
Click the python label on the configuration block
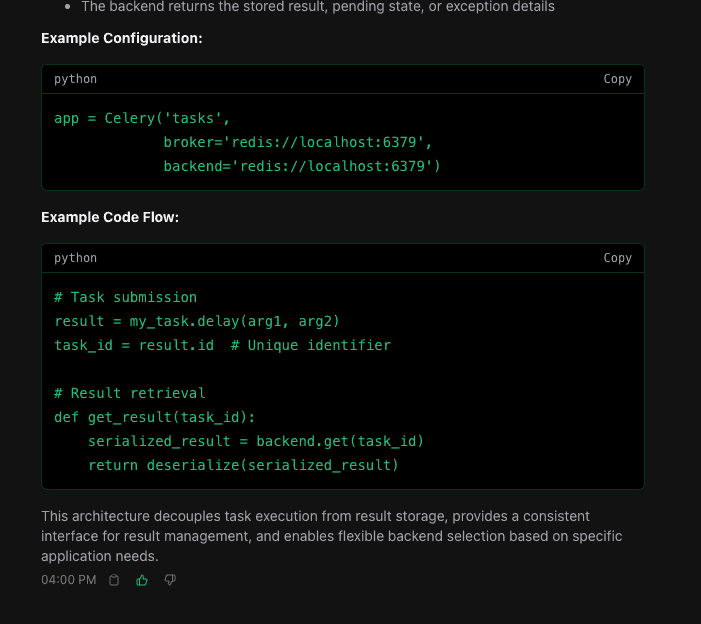pyautogui.click(x=76, y=79)
